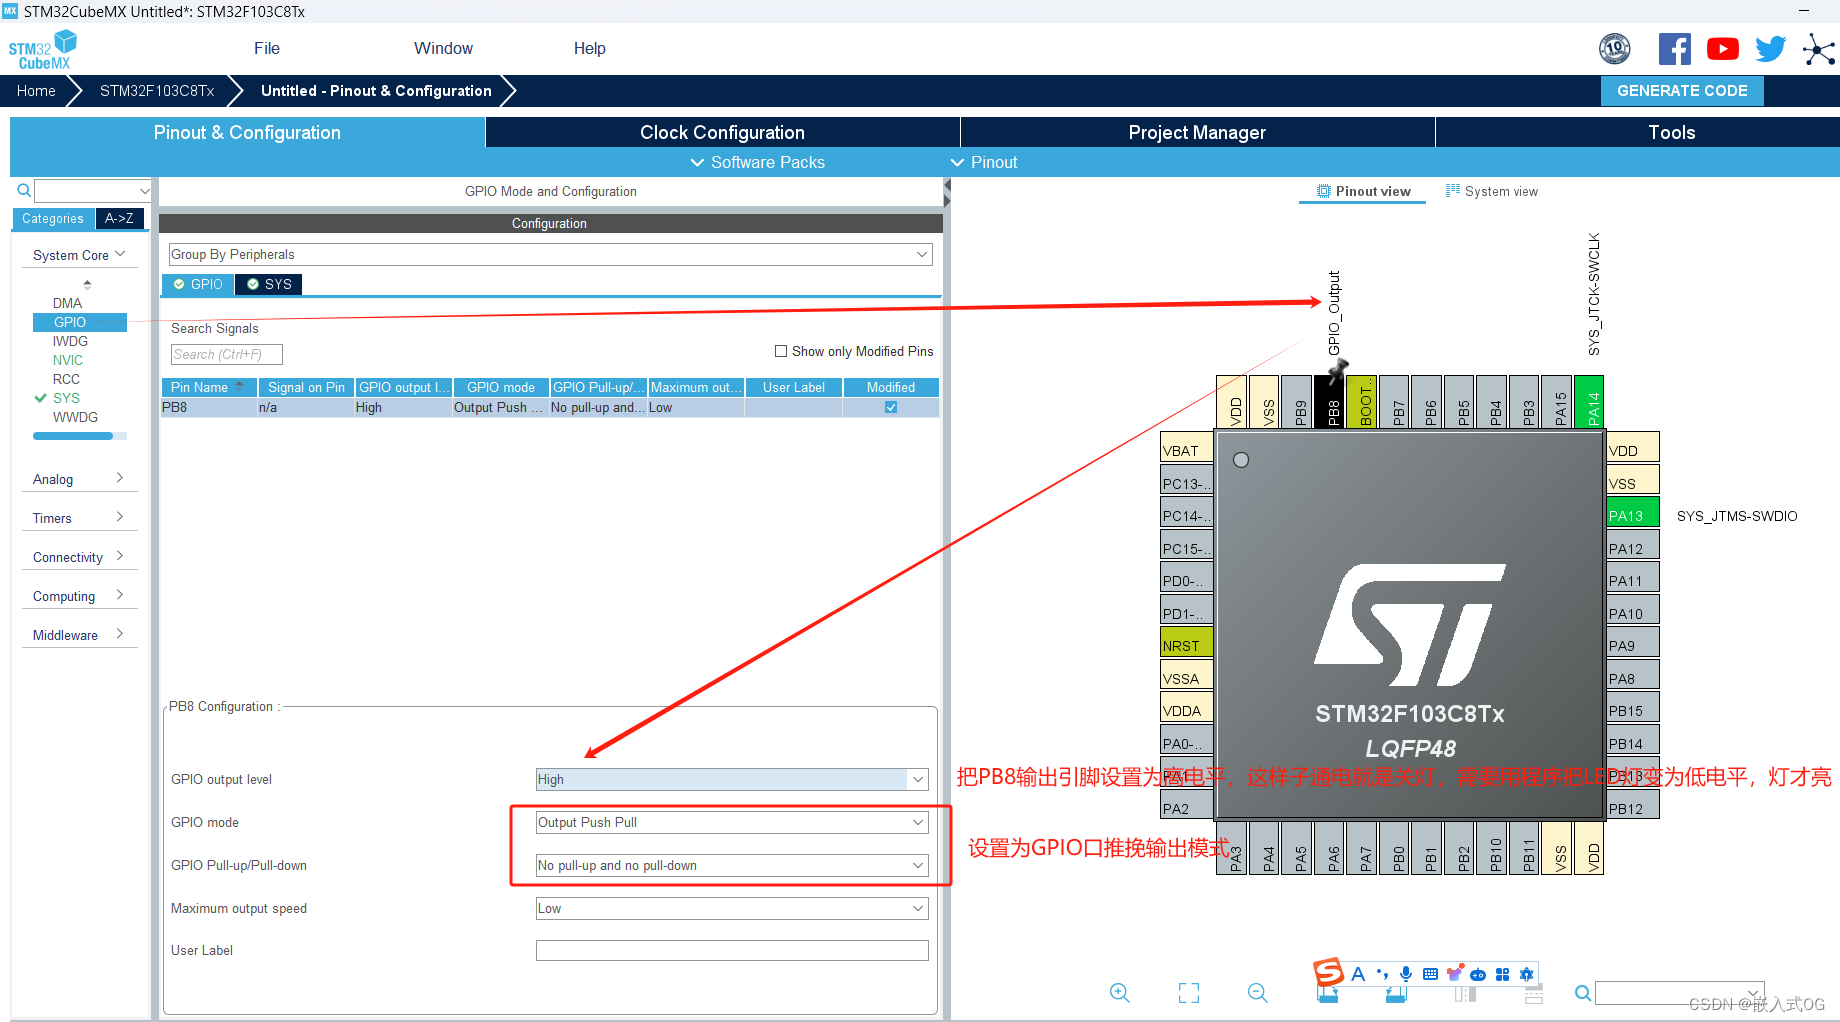The height and width of the screenshot is (1022, 1840).
Task: Toggle Show only Modified Pins checkbox
Action: tap(781, 351)
